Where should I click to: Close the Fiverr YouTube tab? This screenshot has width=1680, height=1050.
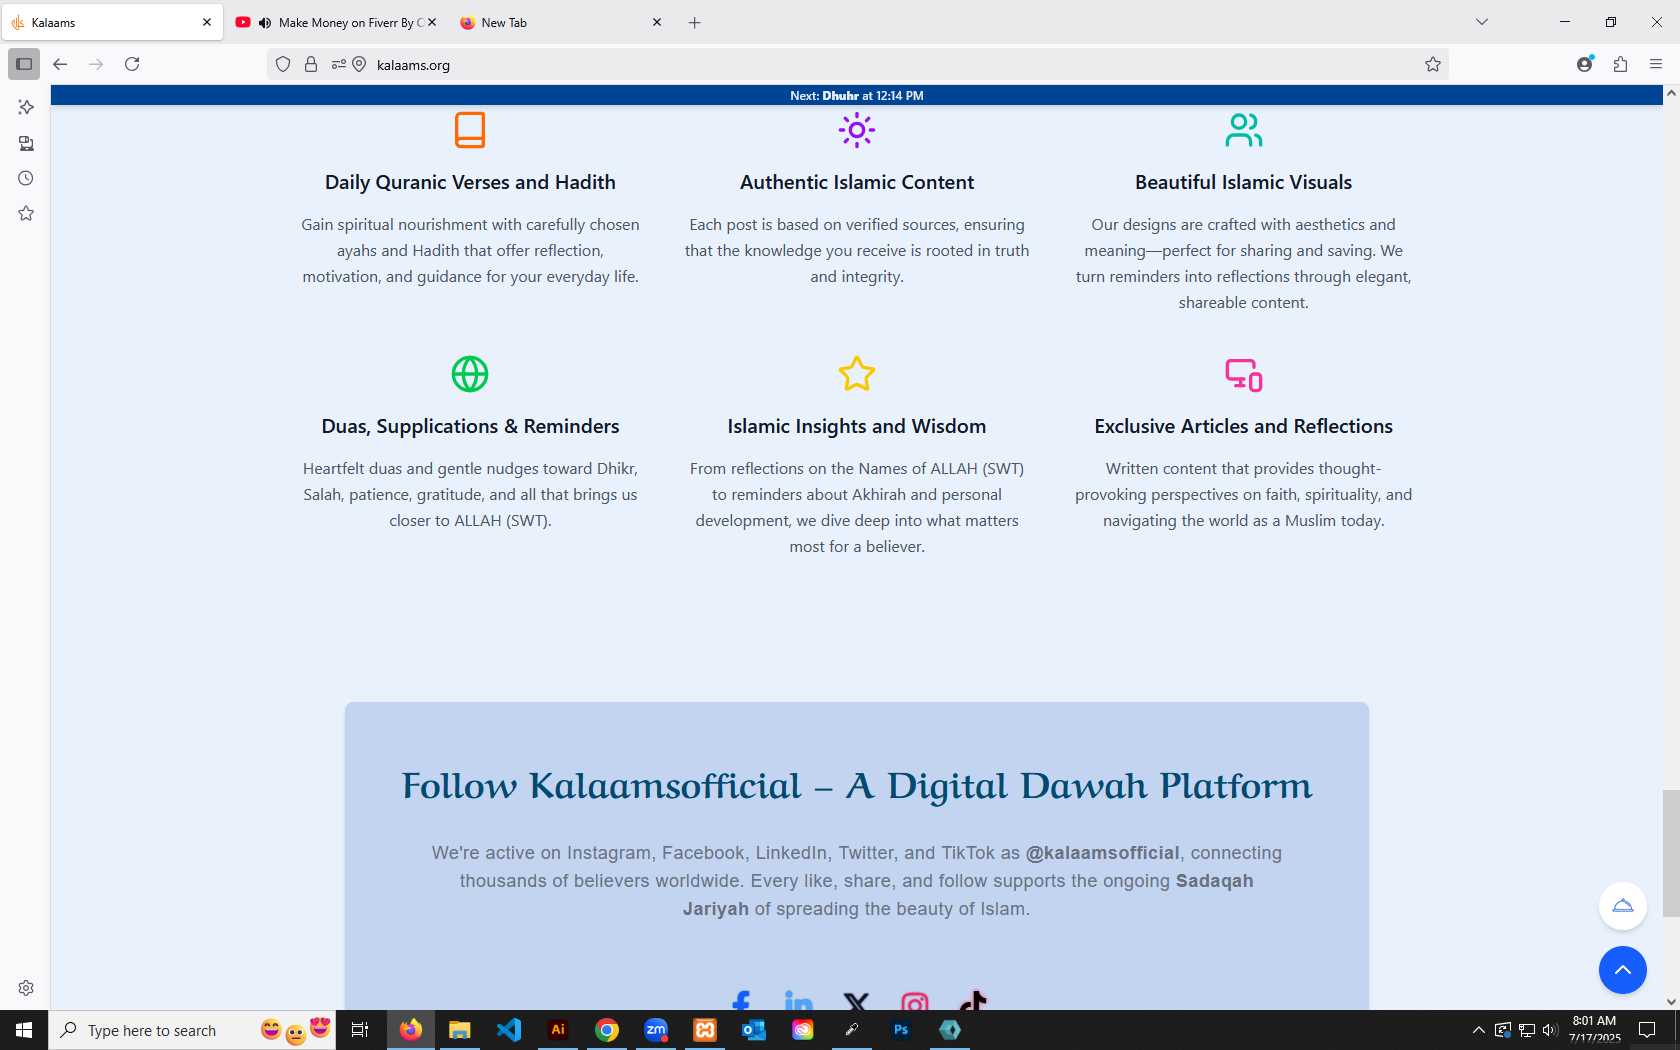click(432, 22)
